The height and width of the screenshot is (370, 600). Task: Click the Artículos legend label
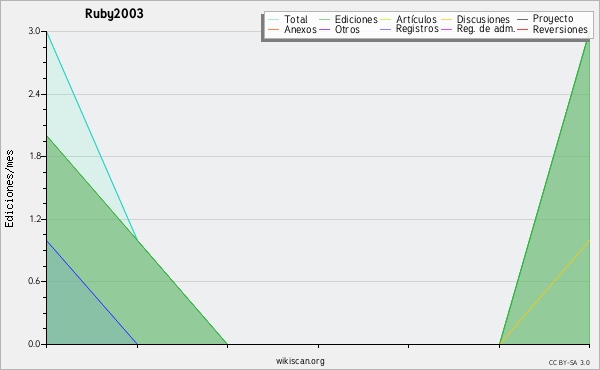[416, 19]
